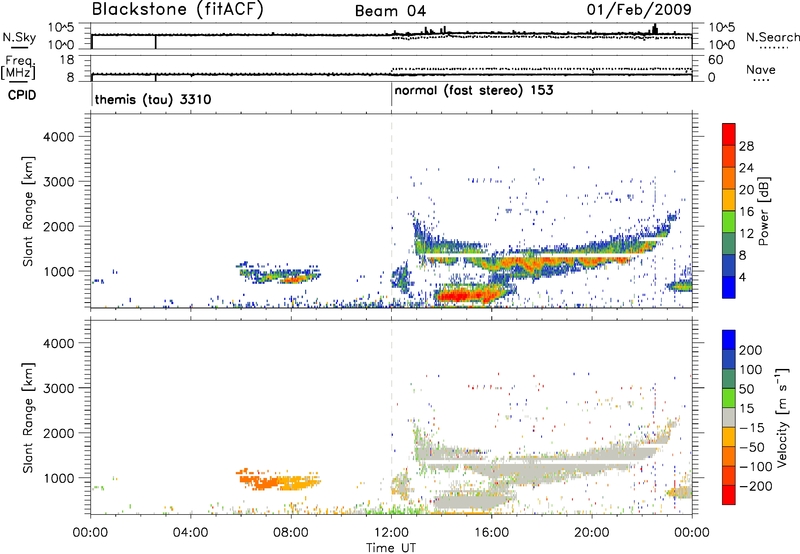Click the 'normal (fast stereo) 153' label

coord(474,90)
